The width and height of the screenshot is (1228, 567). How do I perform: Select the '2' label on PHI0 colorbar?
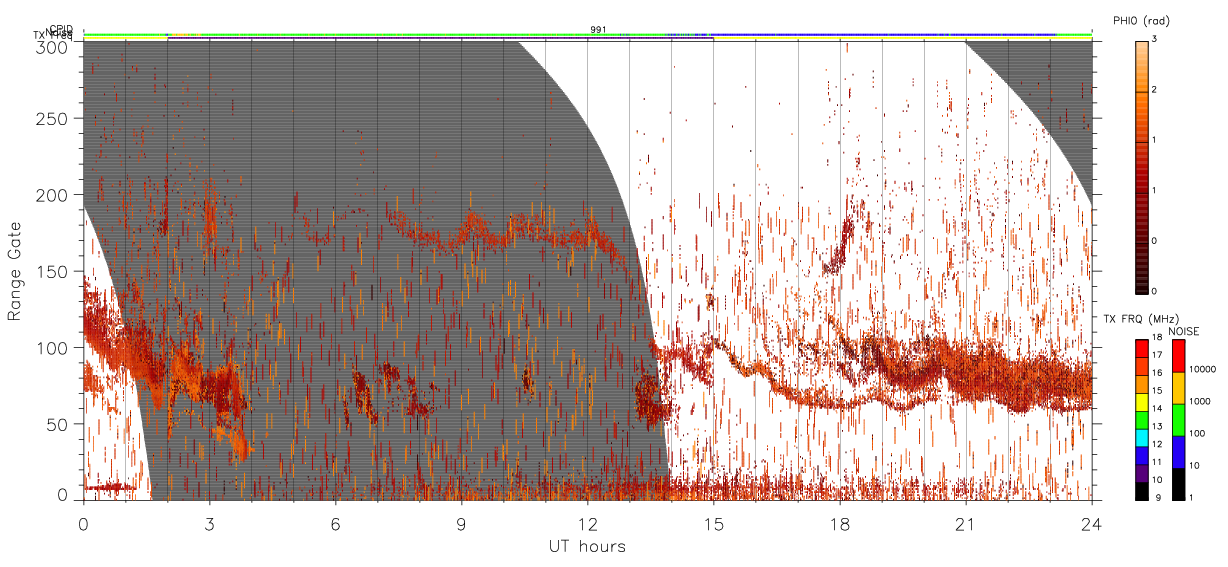click(x=1156, y=92)
